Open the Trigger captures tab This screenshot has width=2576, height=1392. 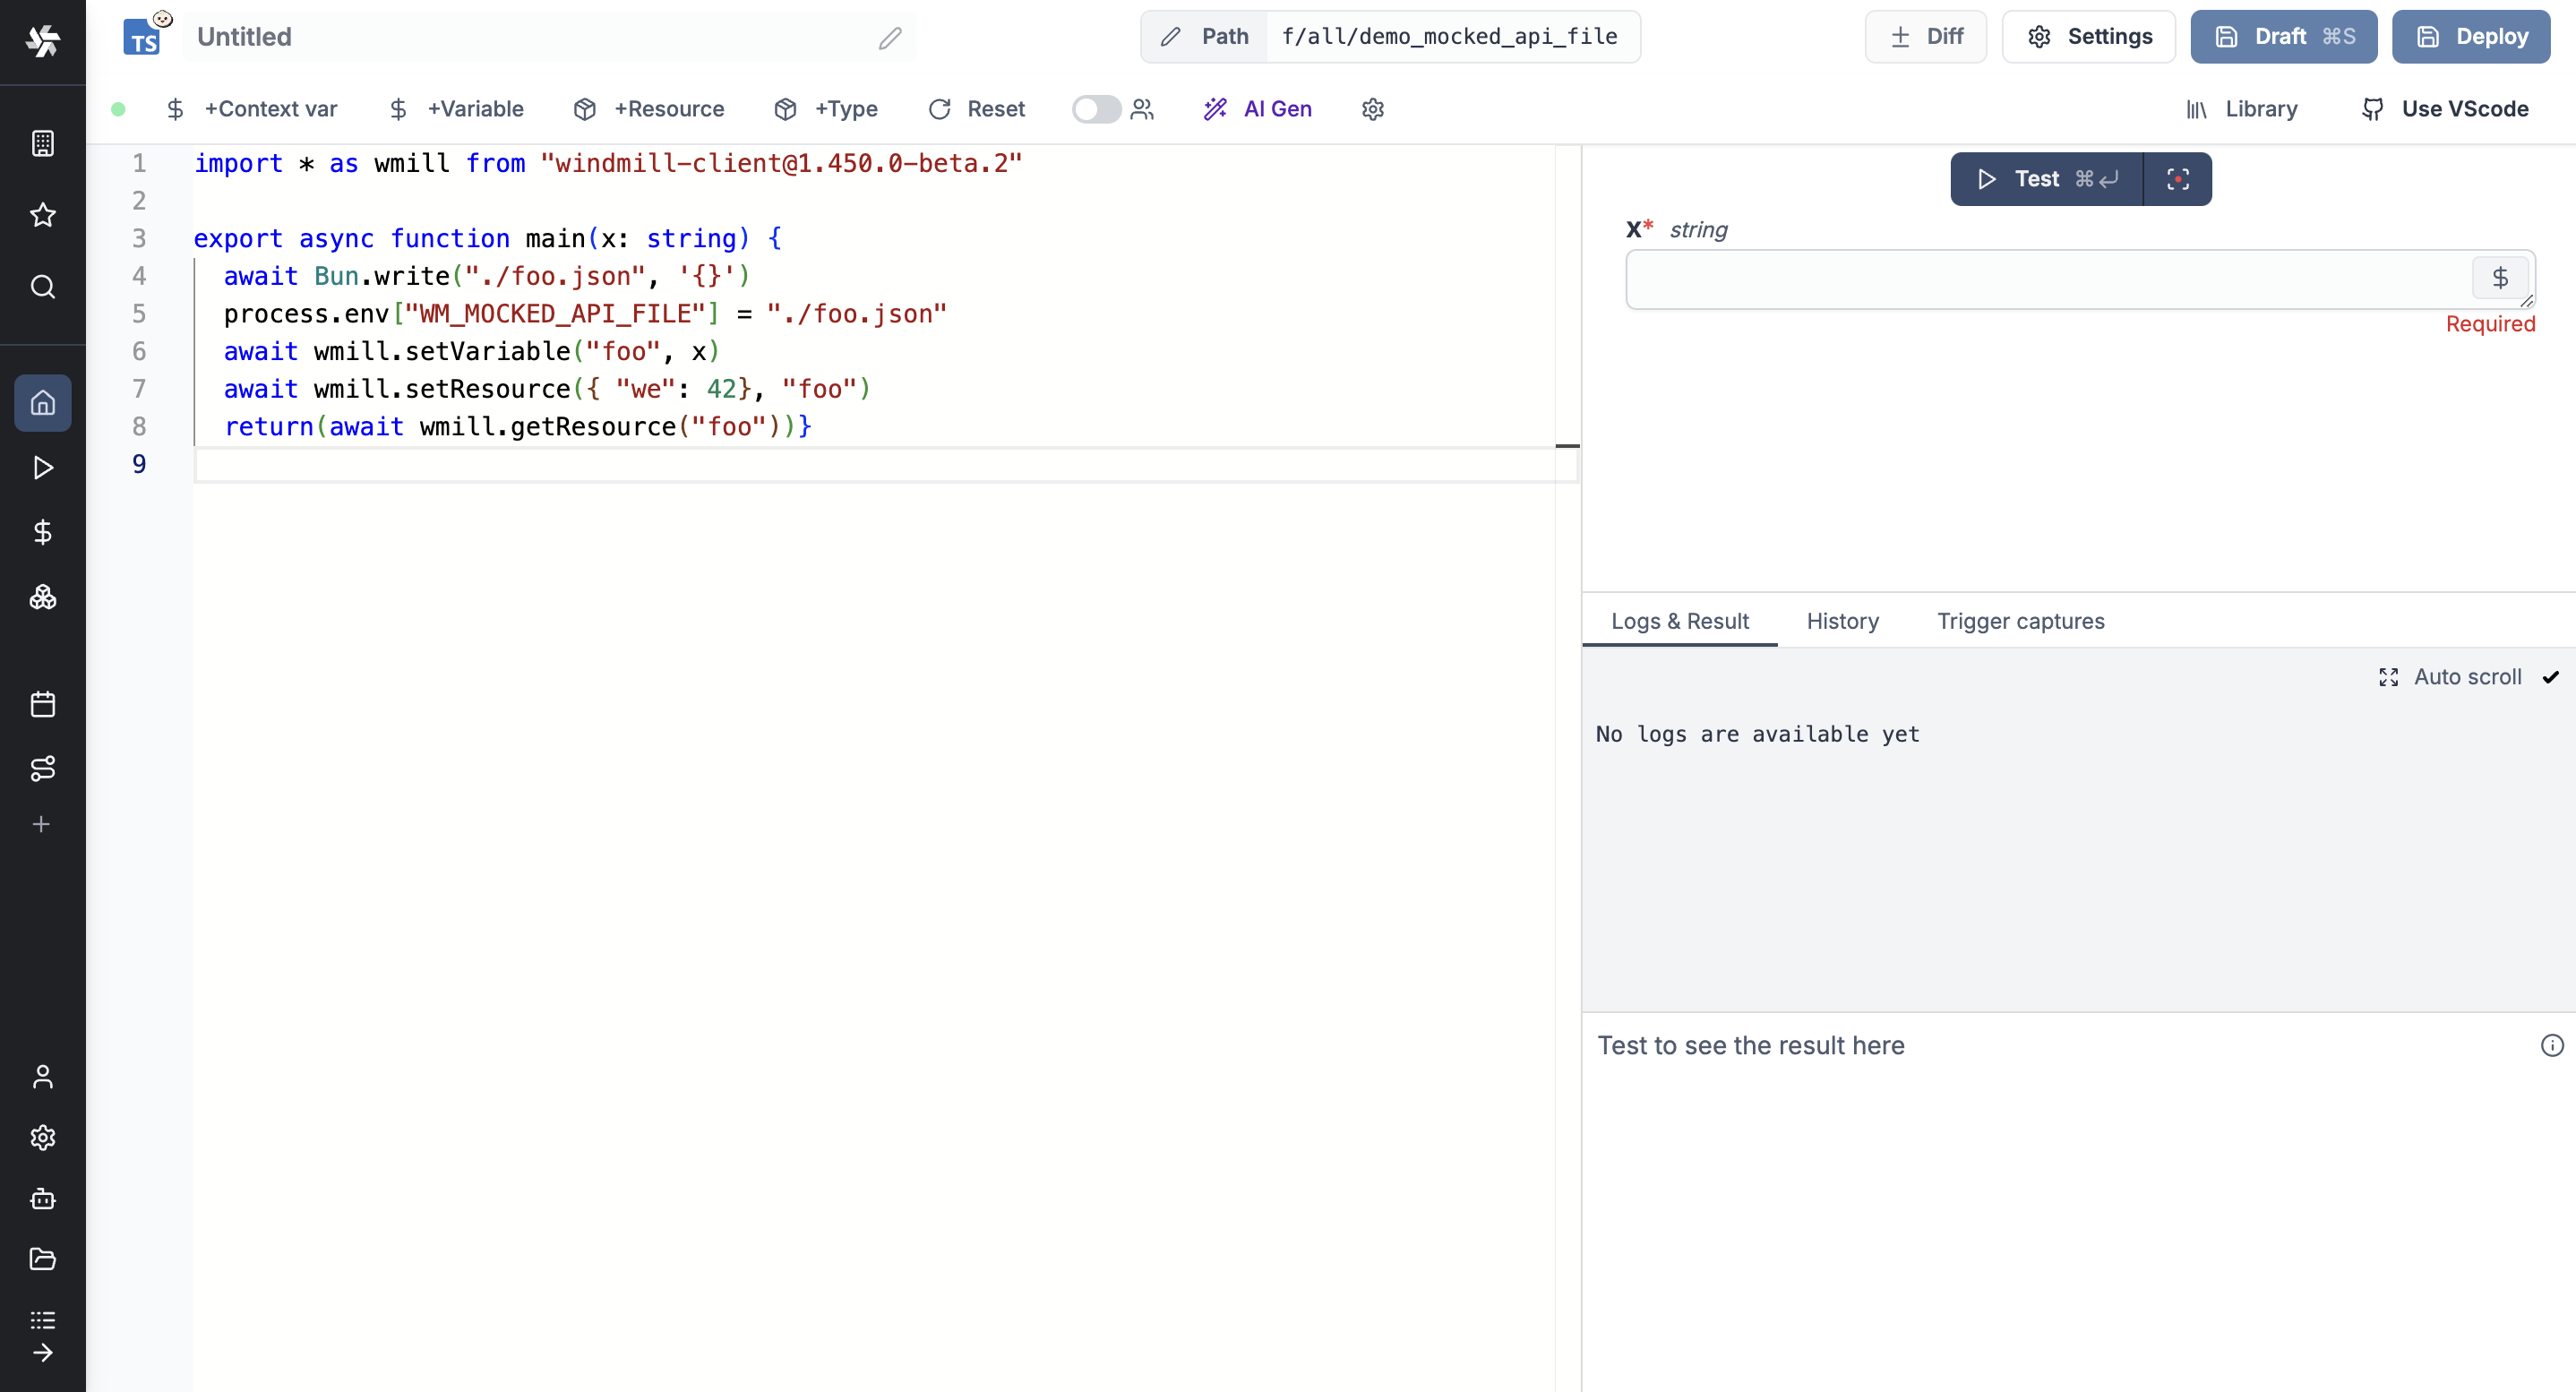2021,621
